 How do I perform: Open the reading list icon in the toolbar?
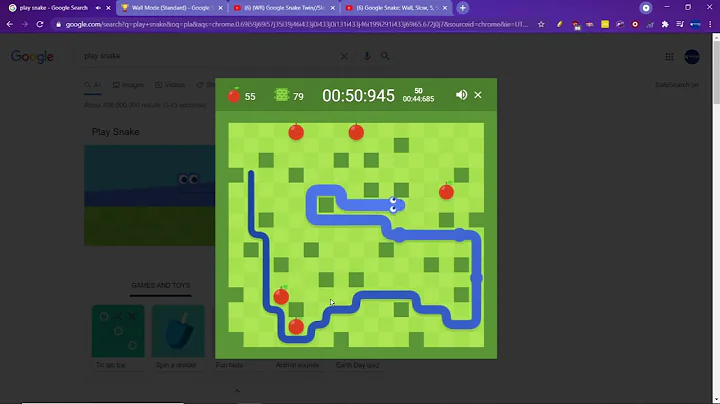pyautogui.click(x=680, y=24)
